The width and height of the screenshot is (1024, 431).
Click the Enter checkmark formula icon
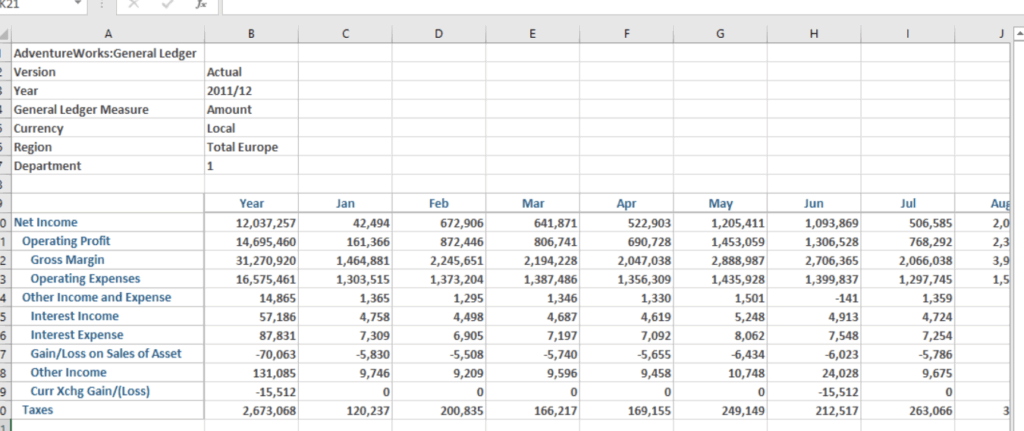168,5
